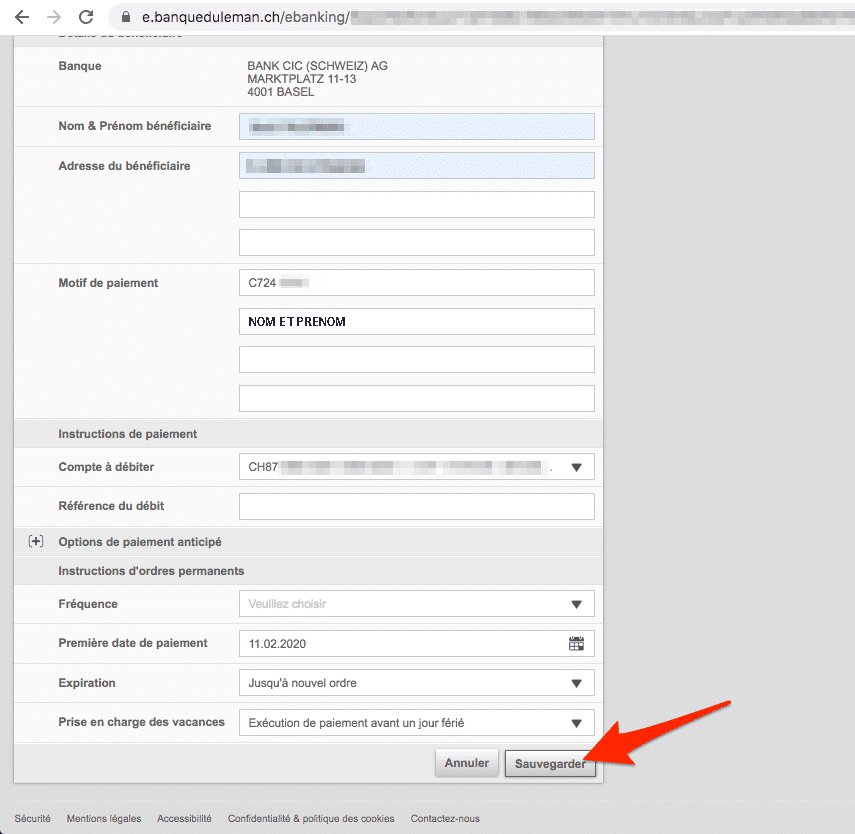Click the browser forward arrow
855x834 pixels.
click(54, 17)
